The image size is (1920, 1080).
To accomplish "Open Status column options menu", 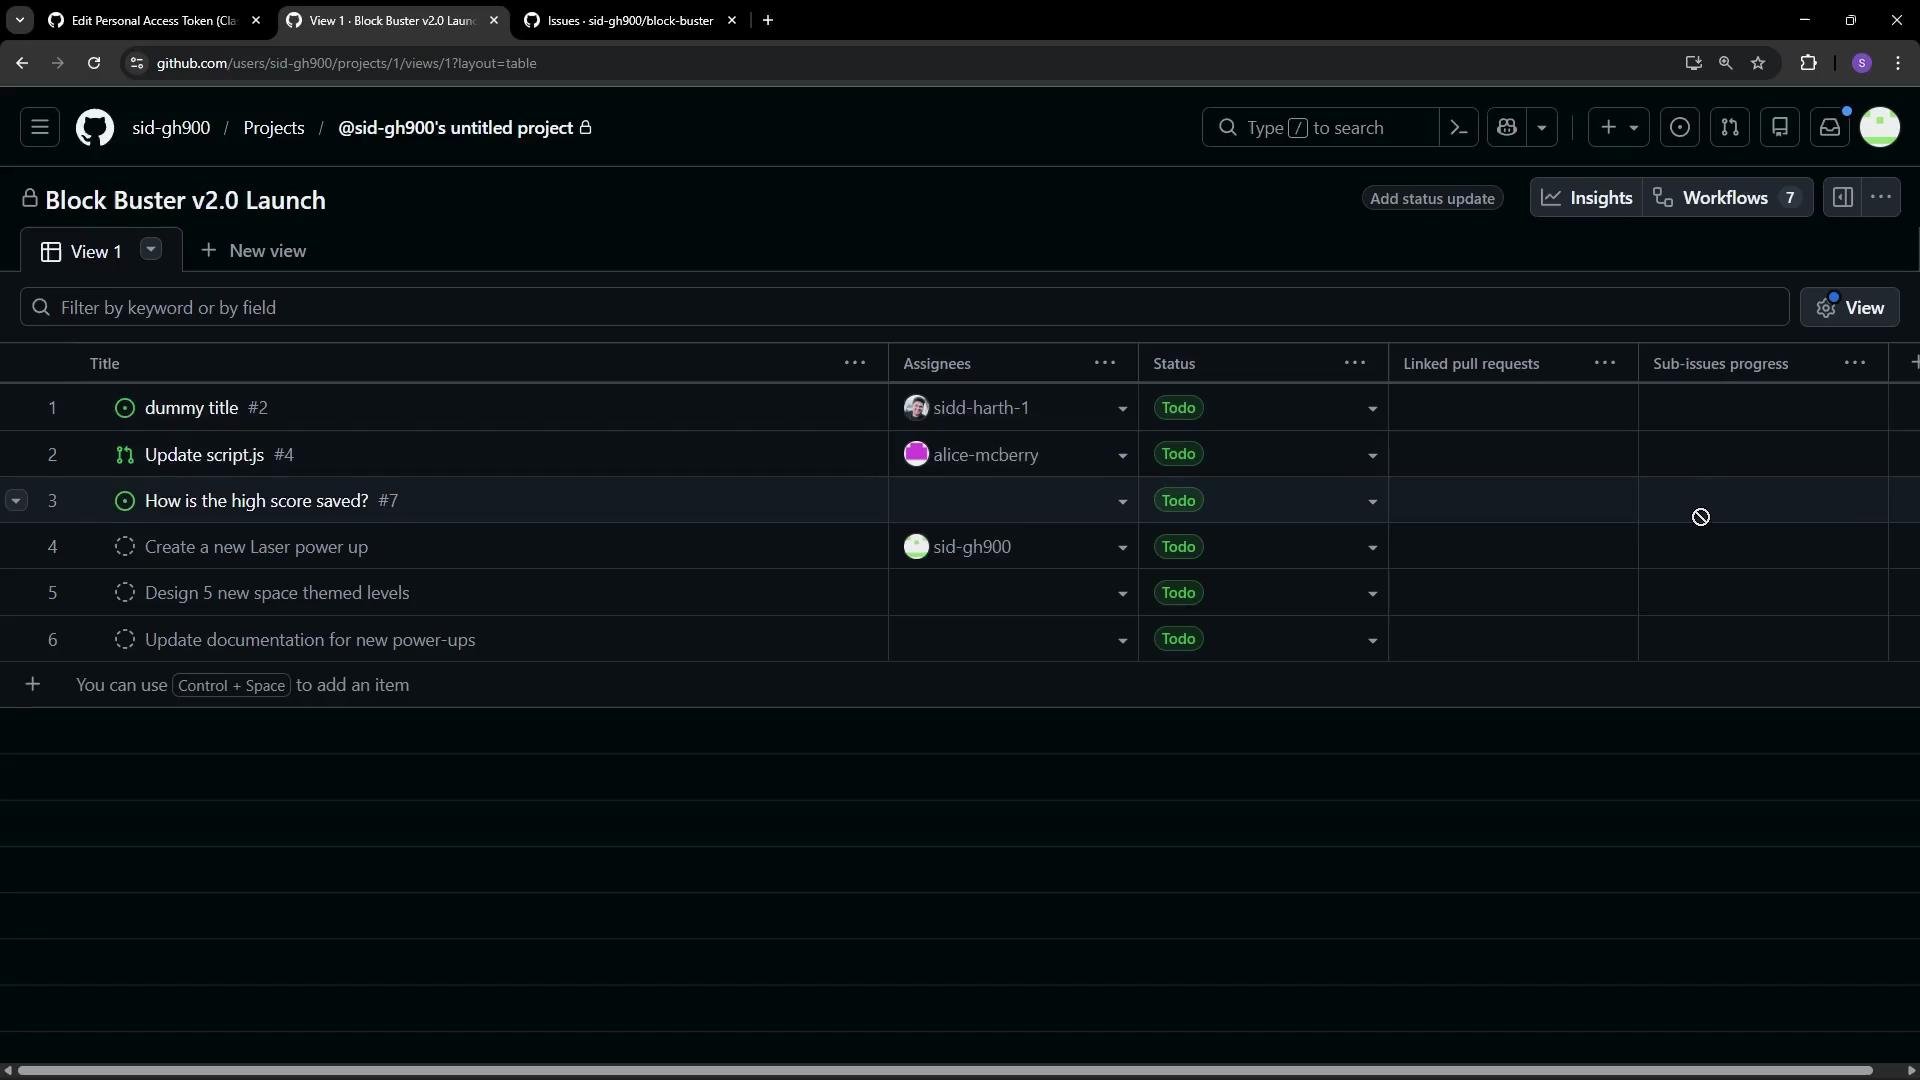I will coord(1355,363).
